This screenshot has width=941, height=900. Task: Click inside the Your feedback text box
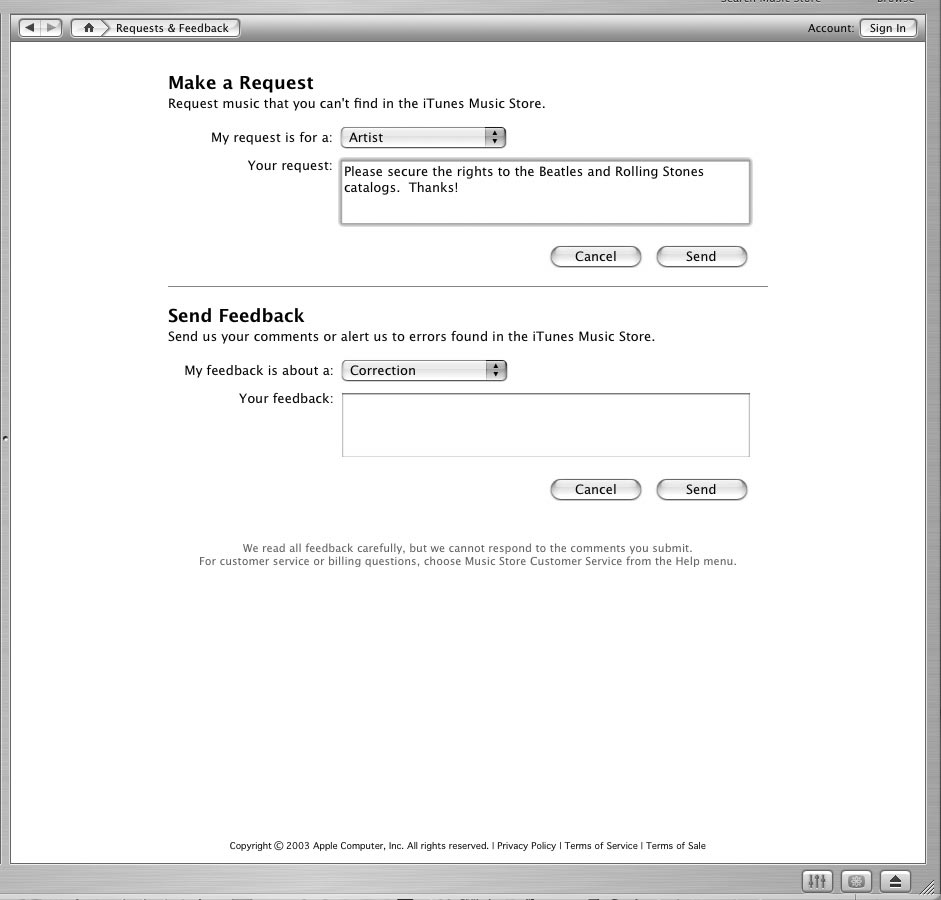point(546,425)
